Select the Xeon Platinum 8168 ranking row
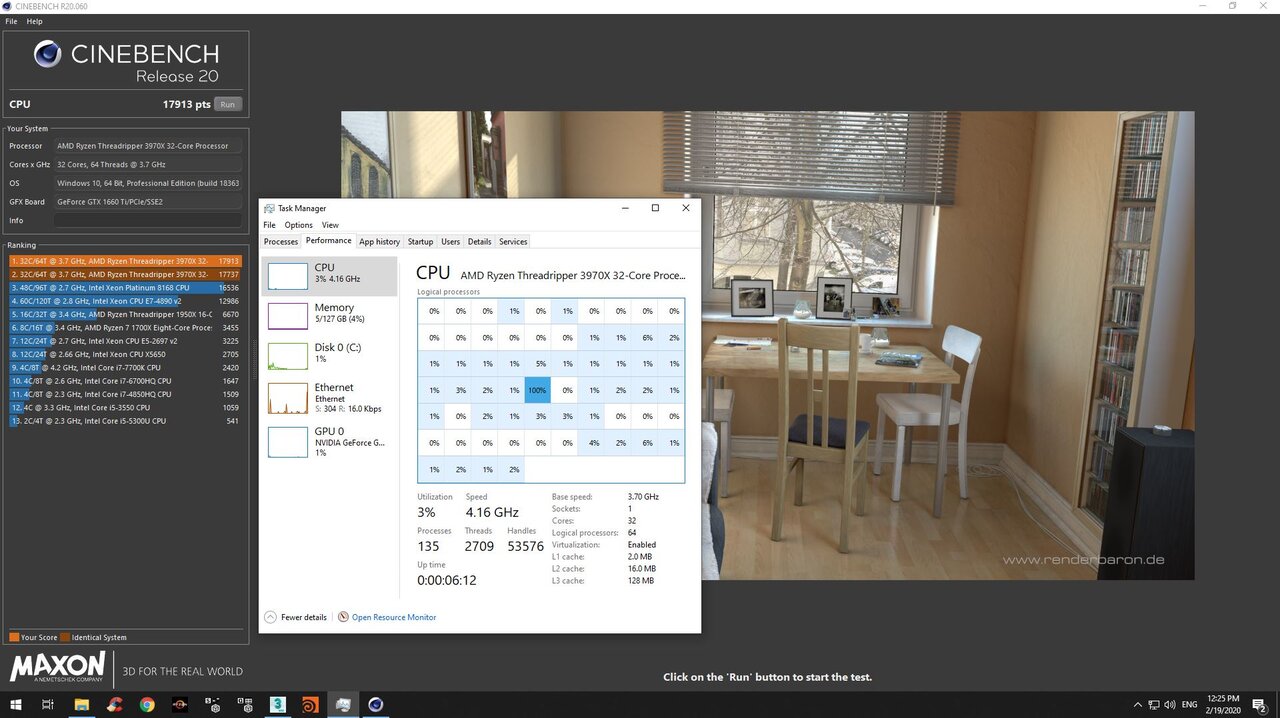1280x718 pixels. (x=125, y=287)
